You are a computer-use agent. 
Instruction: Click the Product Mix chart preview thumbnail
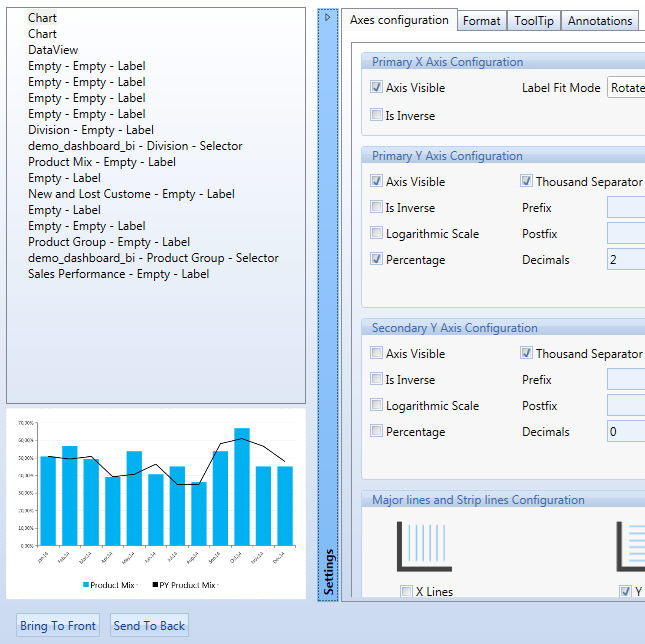(x=156, y=504)
